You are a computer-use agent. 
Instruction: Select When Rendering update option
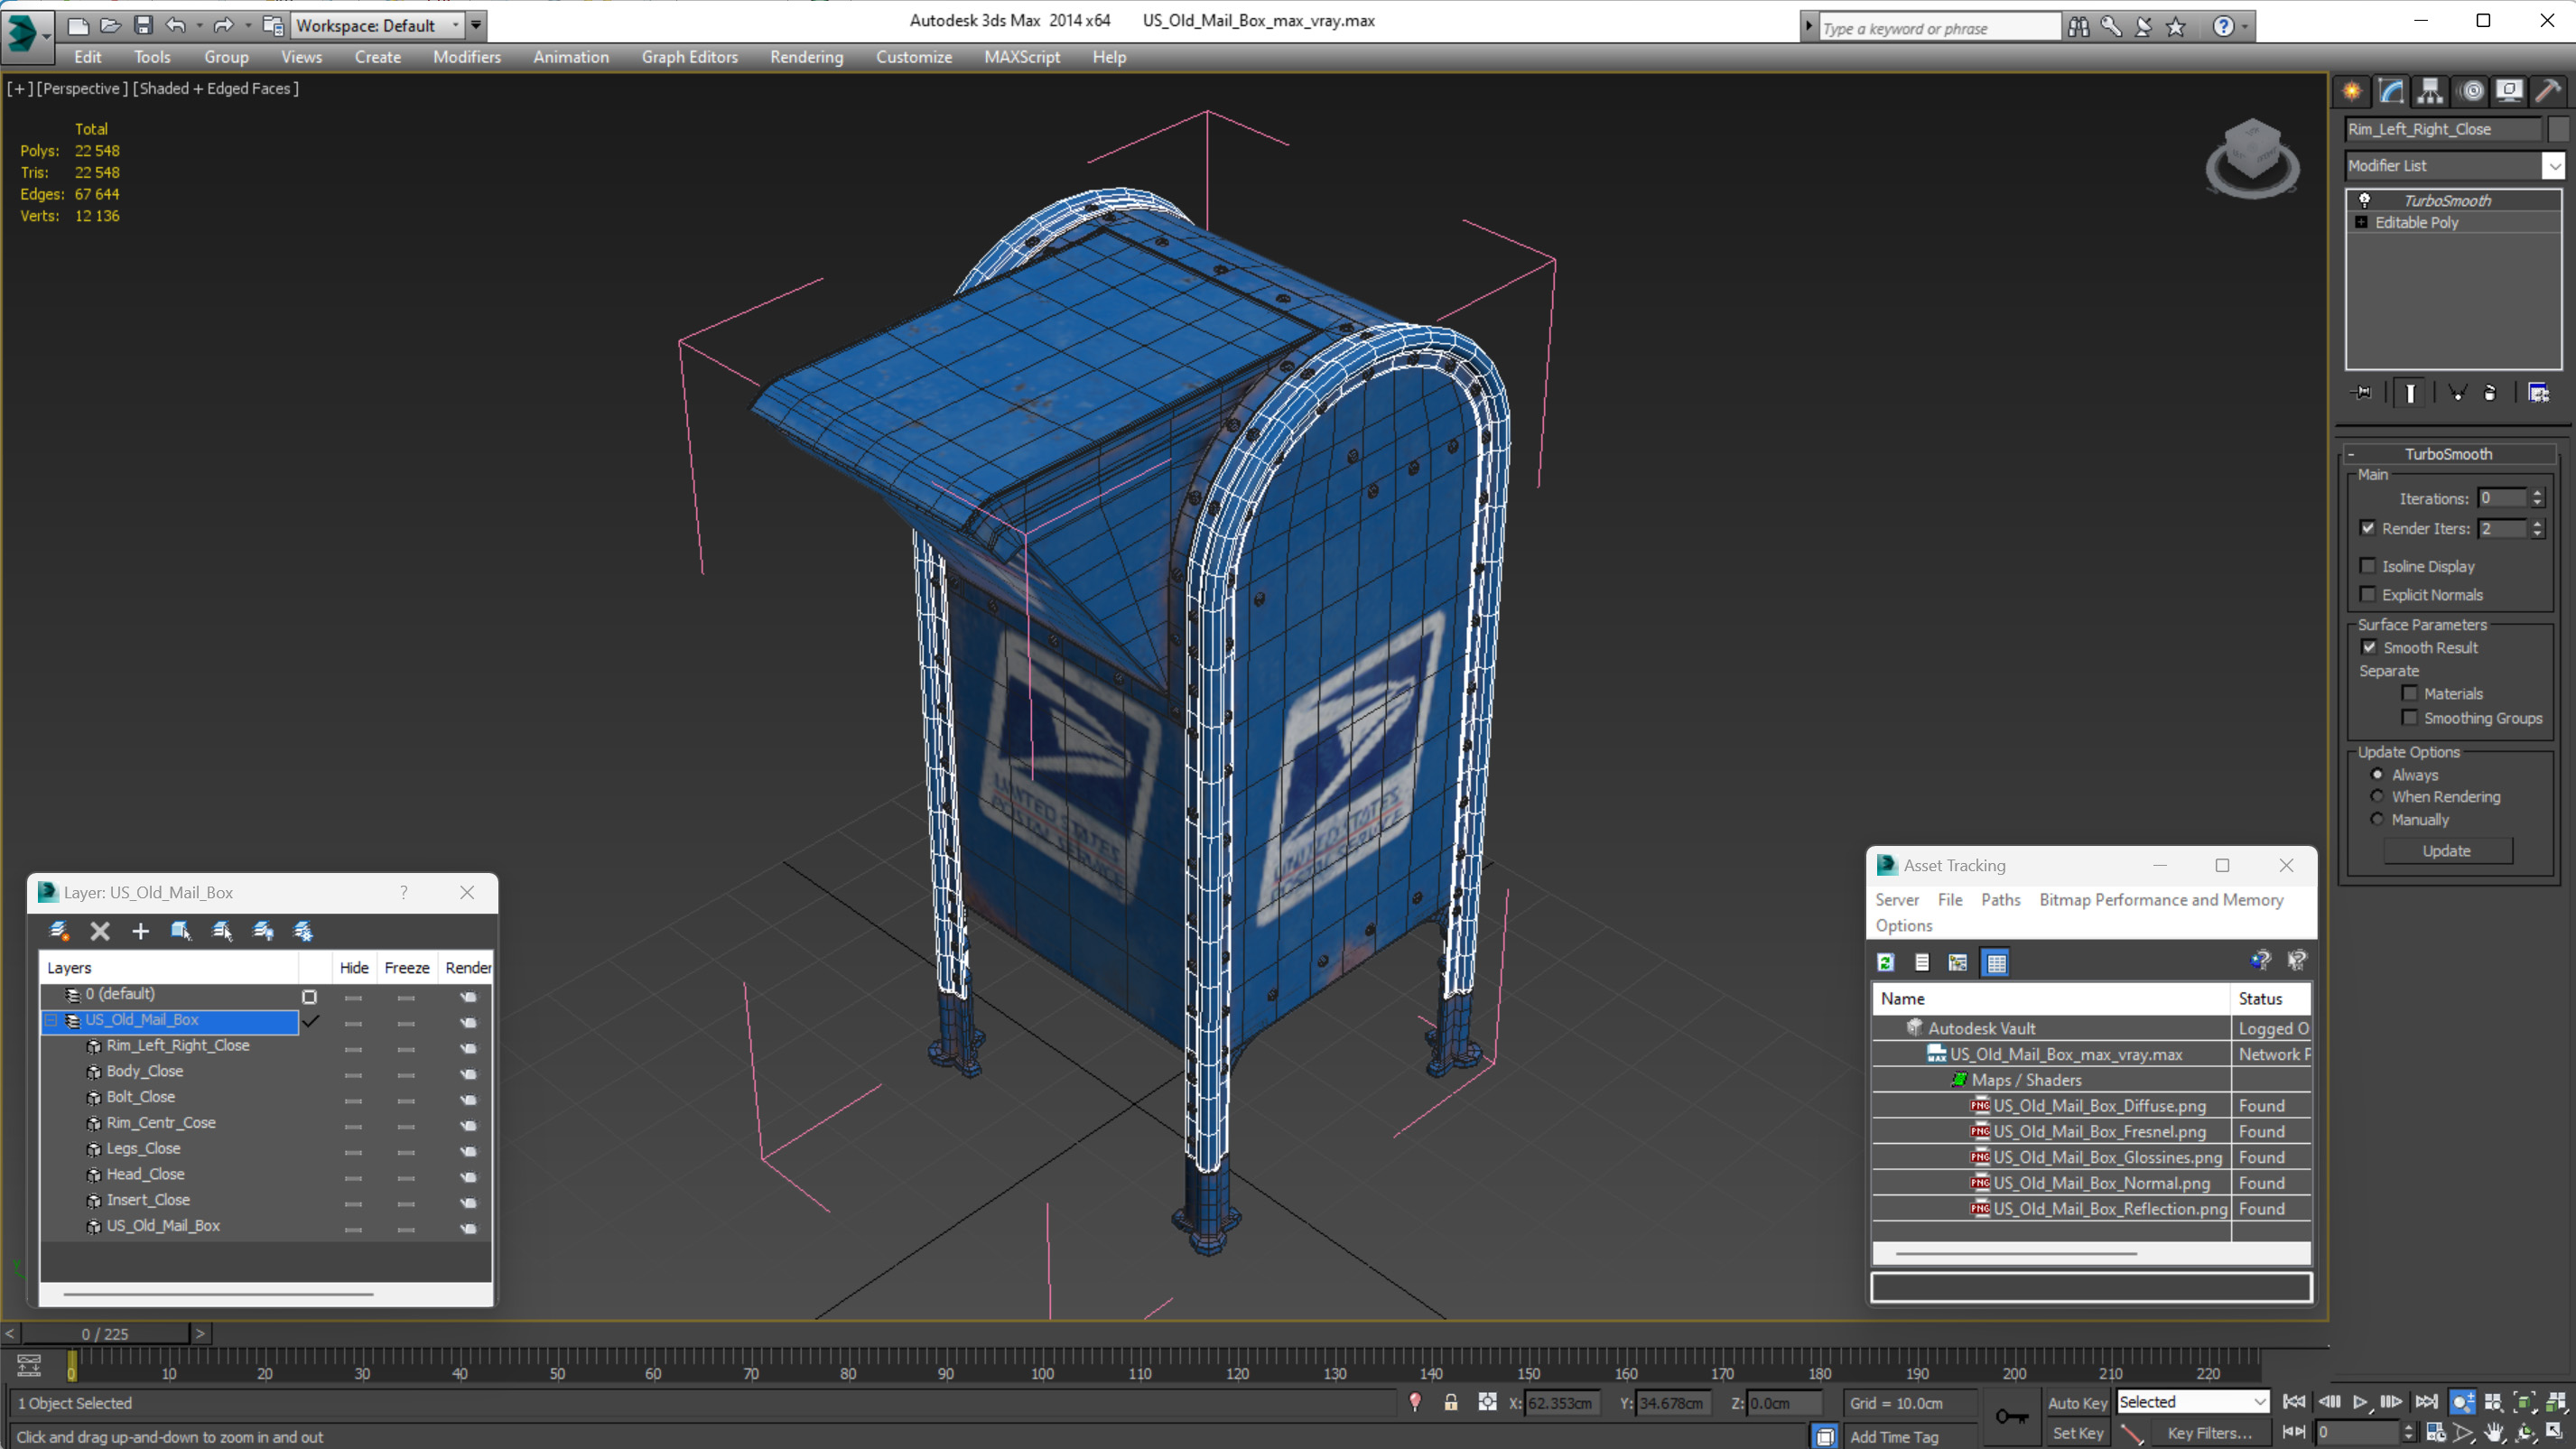point(2378,796)
